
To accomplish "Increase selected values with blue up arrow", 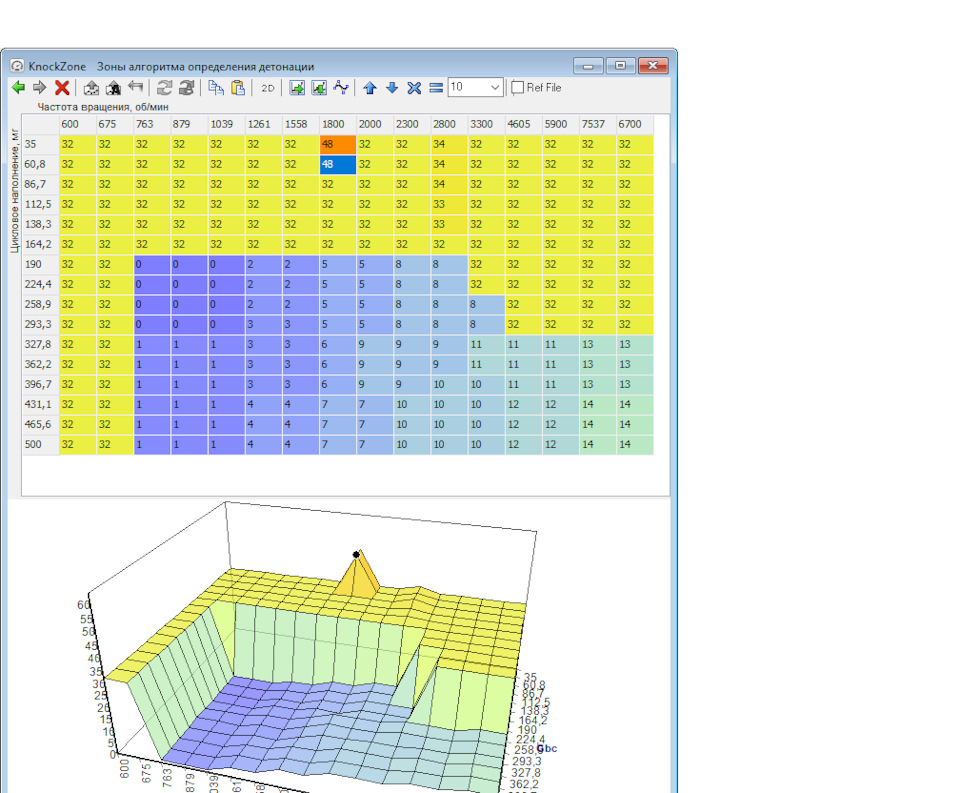I will pos(370,88).
